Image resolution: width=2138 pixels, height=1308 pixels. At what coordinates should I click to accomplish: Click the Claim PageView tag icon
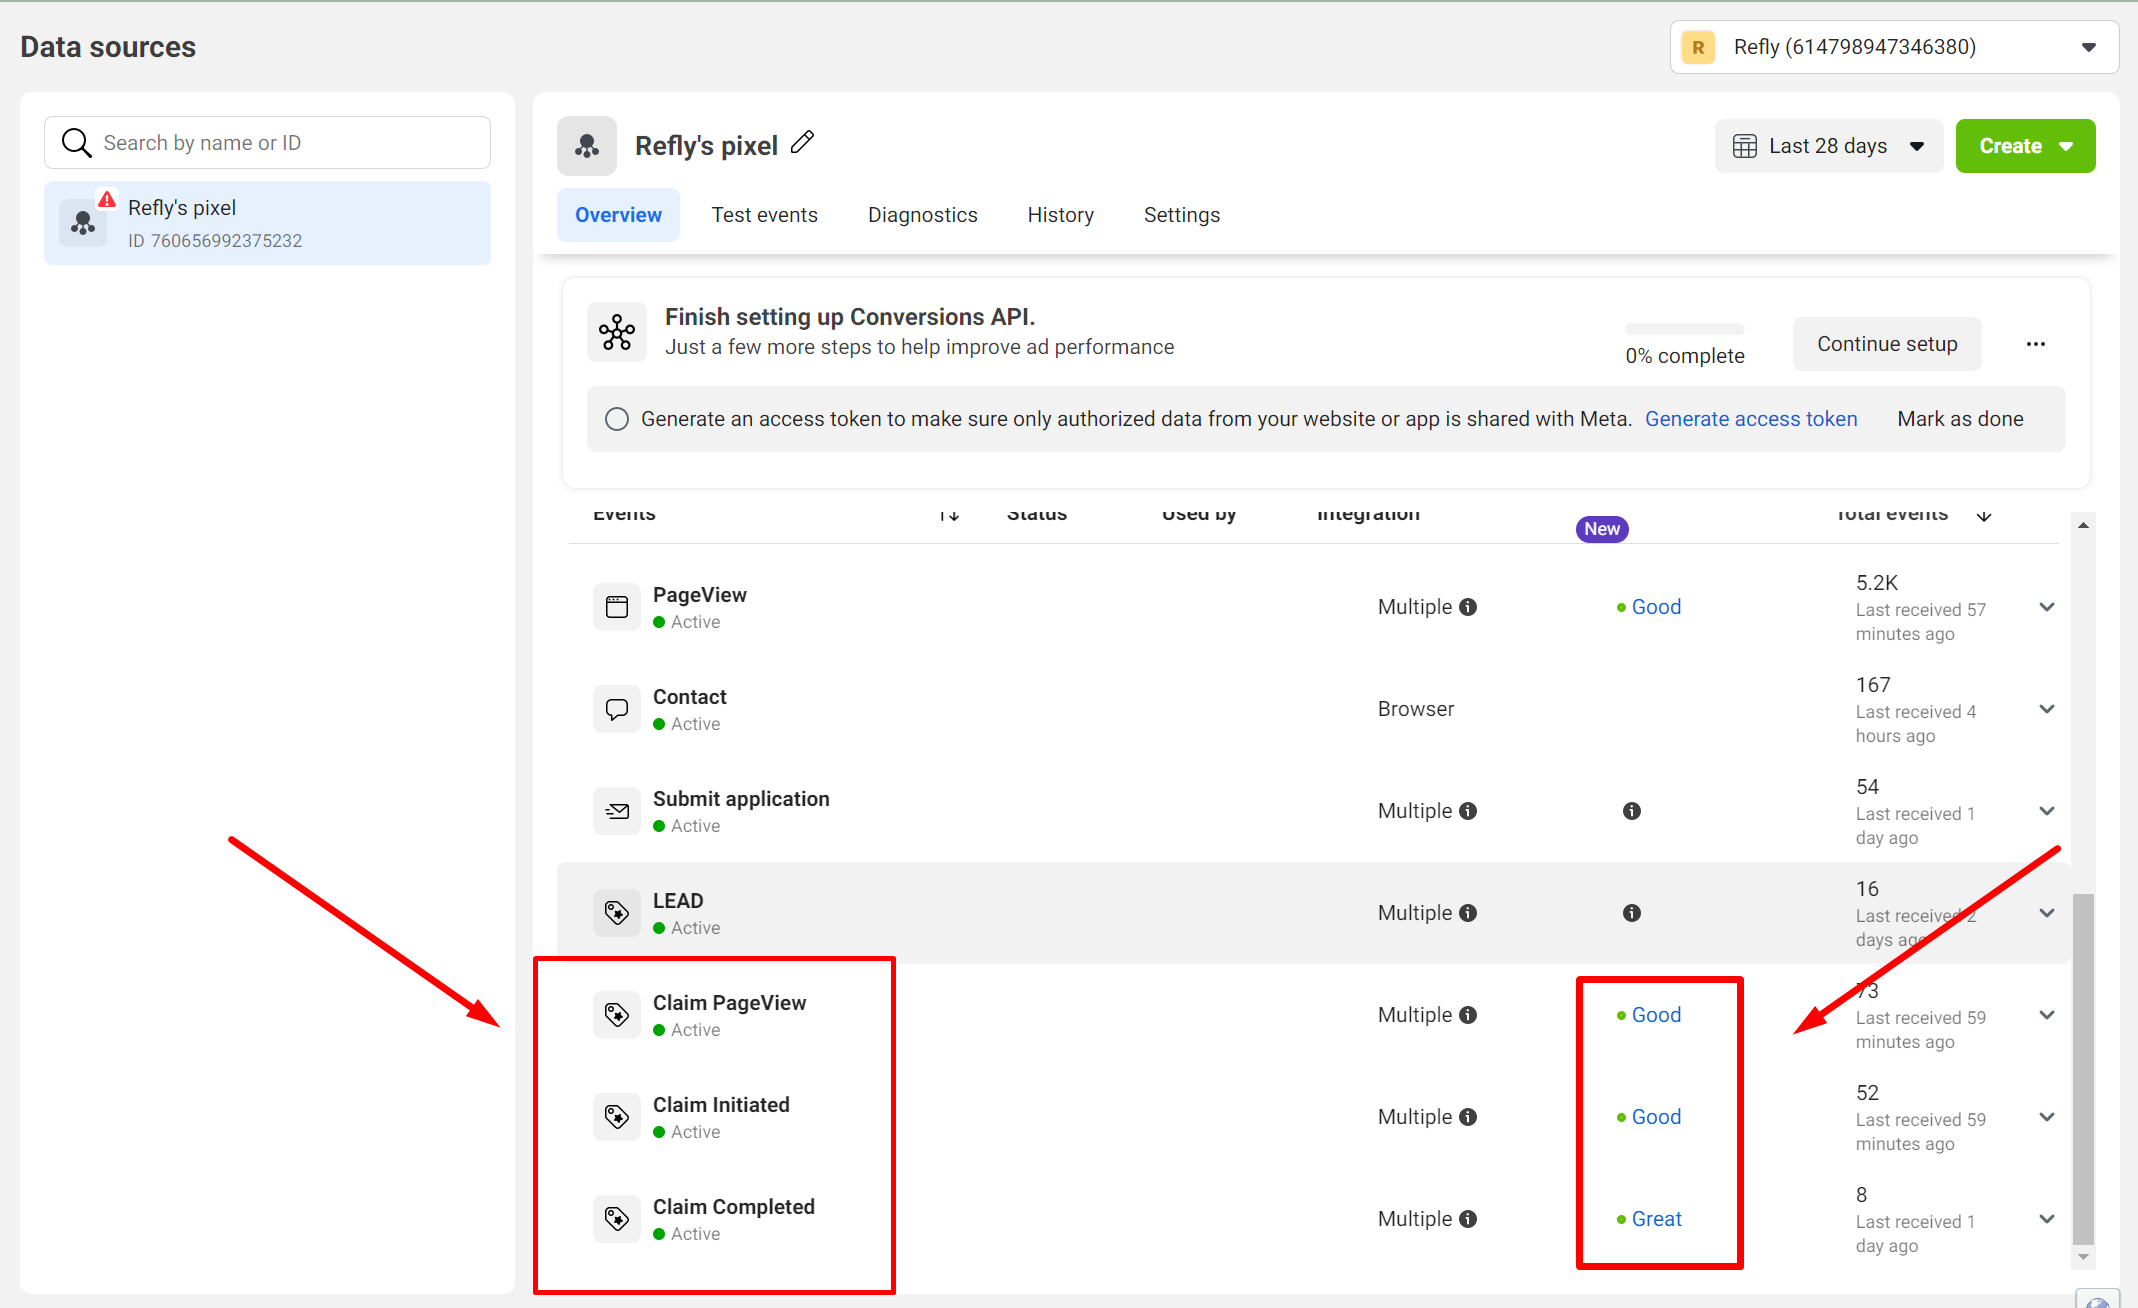click(617, 1015)
